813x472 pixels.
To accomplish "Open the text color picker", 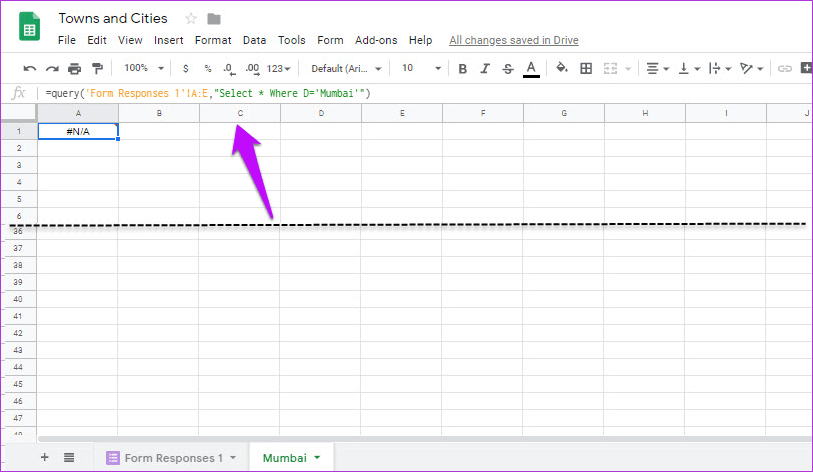I will 532,68.
